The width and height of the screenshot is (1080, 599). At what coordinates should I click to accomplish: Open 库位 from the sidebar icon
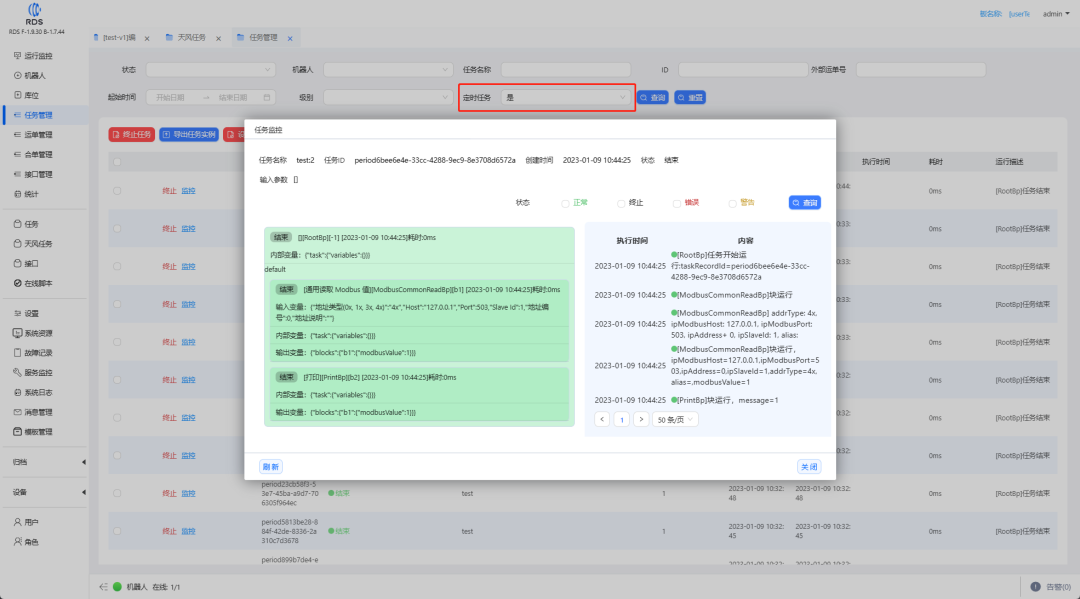click(x=17, y=95)
